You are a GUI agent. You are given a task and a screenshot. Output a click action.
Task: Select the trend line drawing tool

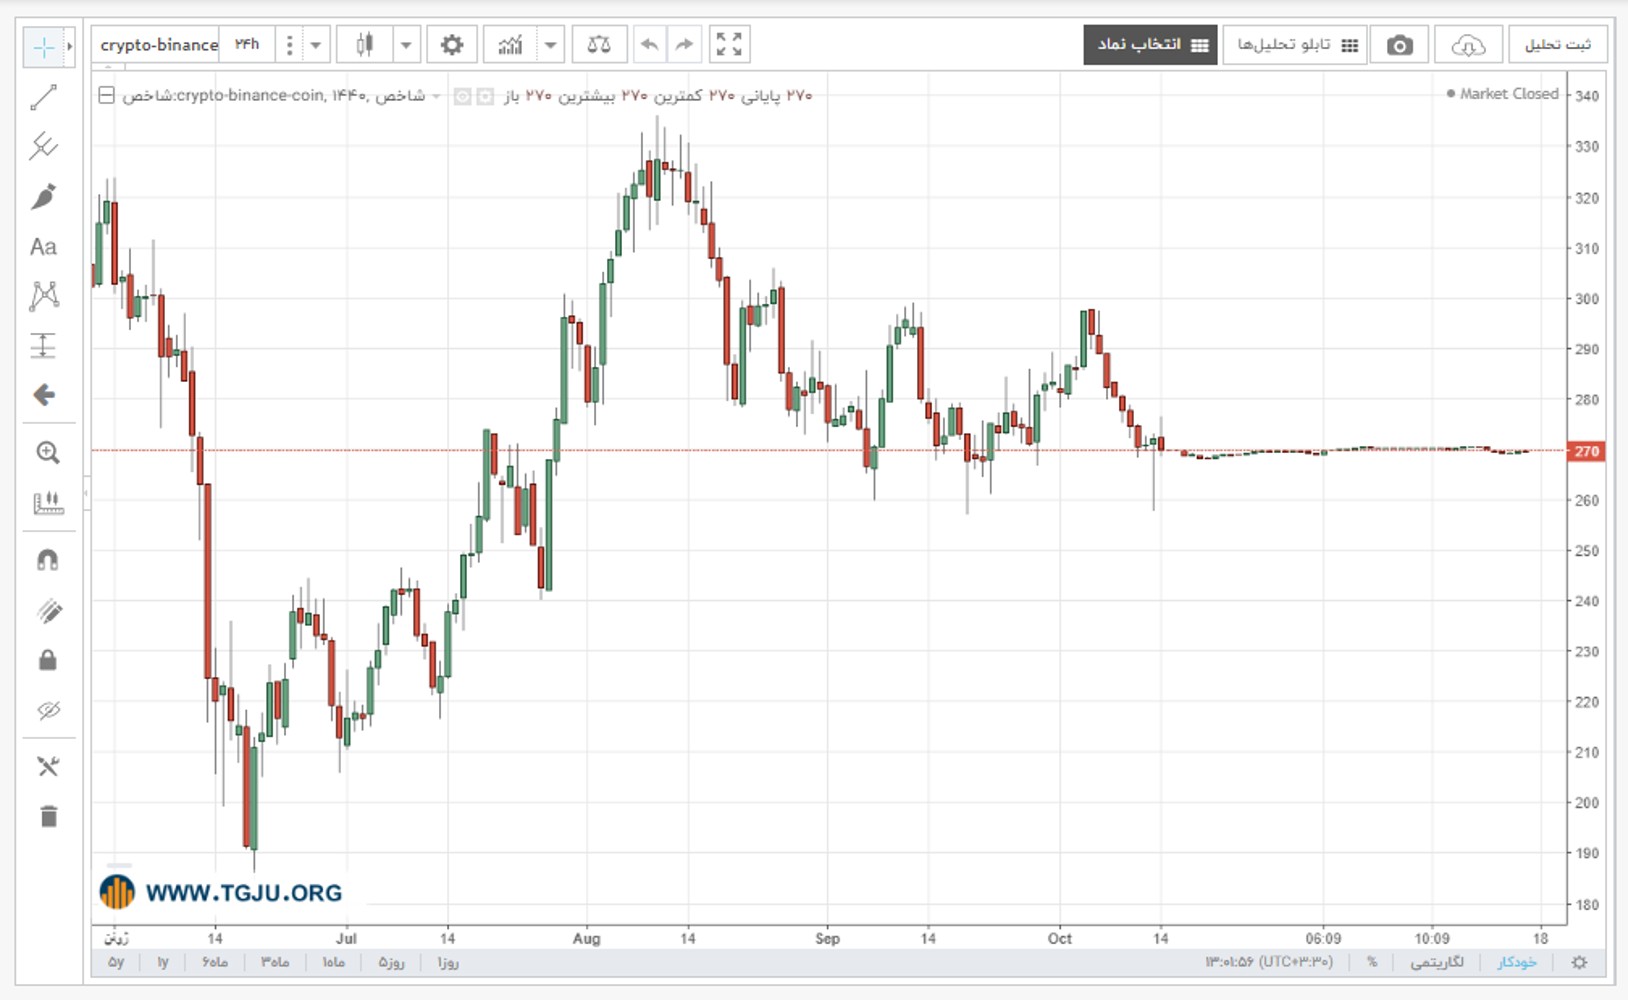(44, 97)
